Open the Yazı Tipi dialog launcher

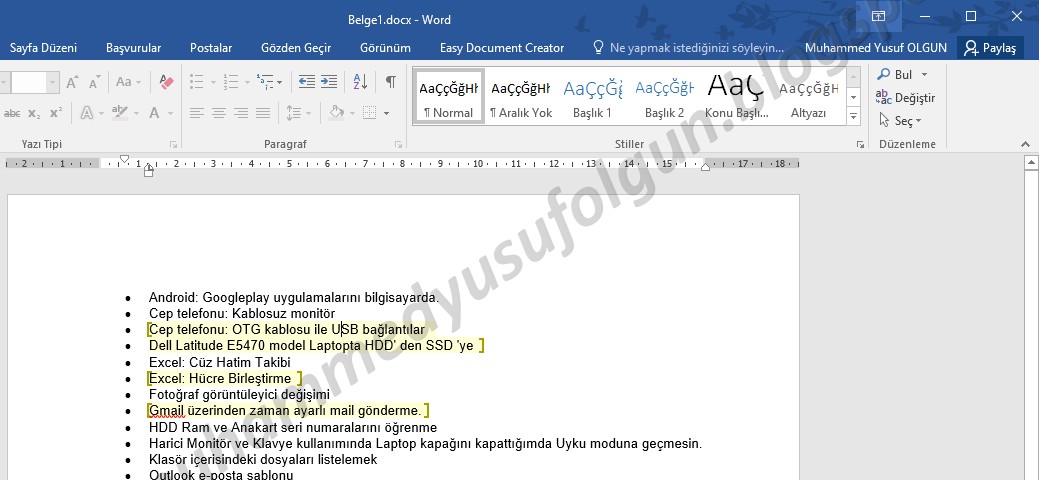pyautogui.click(x=173, y=144)
